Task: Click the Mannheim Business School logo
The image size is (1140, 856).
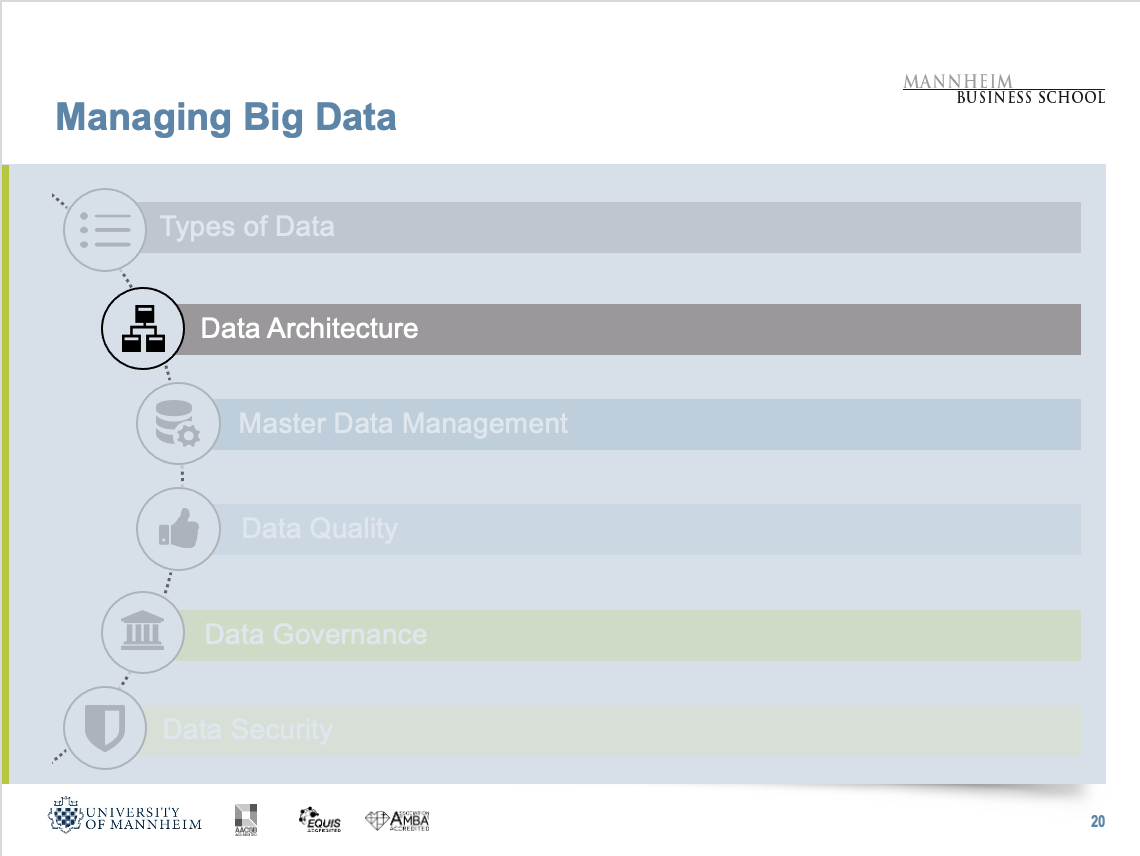Action: tap(1004, 89)
